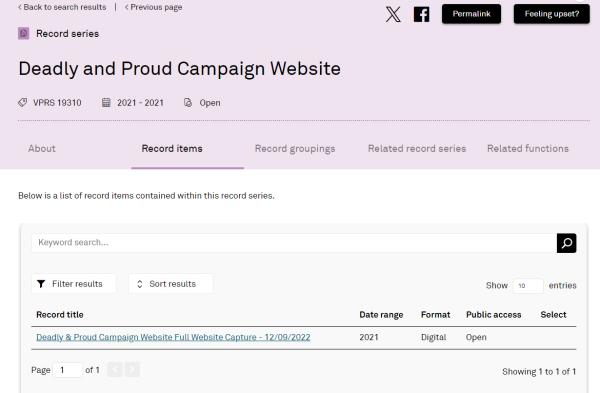
Task: Copy the Permalink
Action: pos(471,14)
